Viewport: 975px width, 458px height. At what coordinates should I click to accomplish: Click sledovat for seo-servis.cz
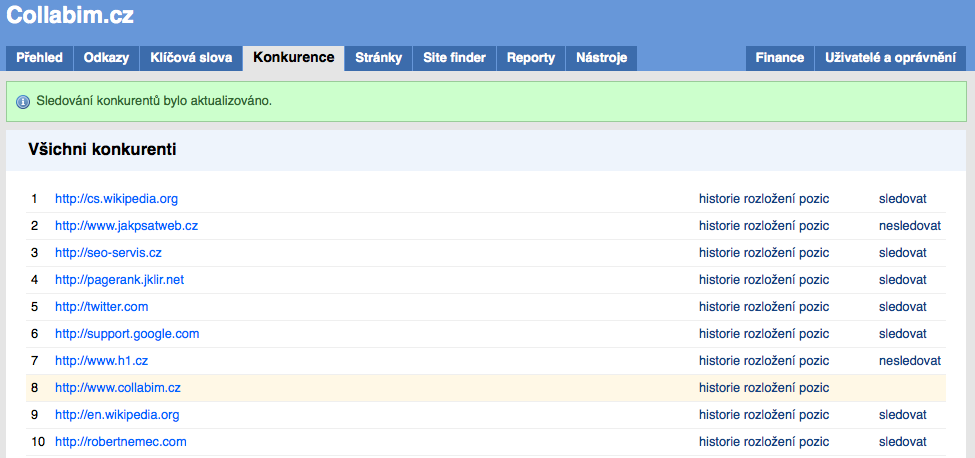coord(902,253)
